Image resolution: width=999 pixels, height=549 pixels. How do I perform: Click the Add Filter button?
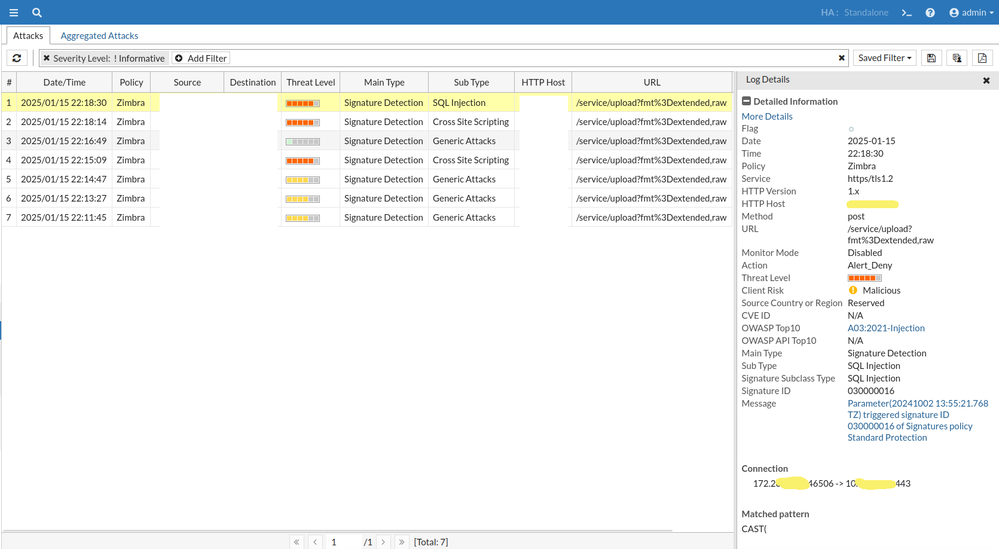[201, 58]
